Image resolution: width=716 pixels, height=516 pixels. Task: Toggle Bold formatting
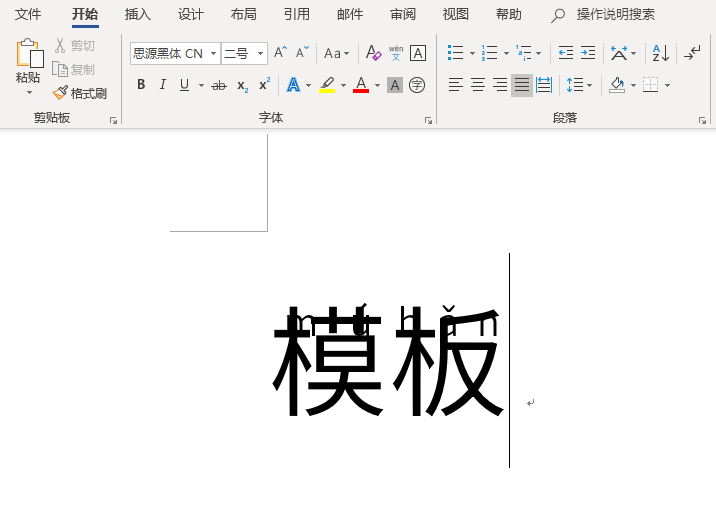point(141,85)
